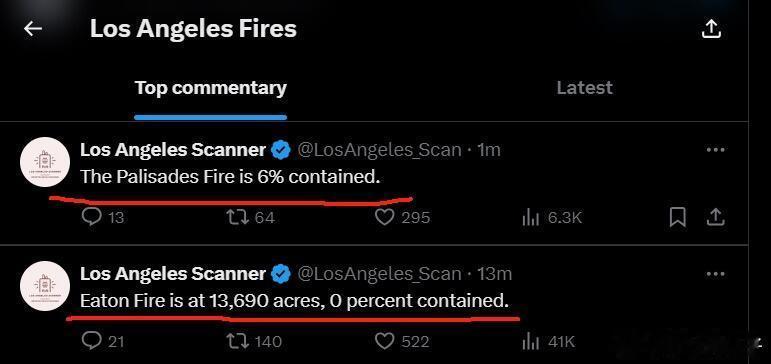Open @LosAngeles_Scan handle on Eaton post
Viewport: 771px width, 364px height.
[380, 274]
